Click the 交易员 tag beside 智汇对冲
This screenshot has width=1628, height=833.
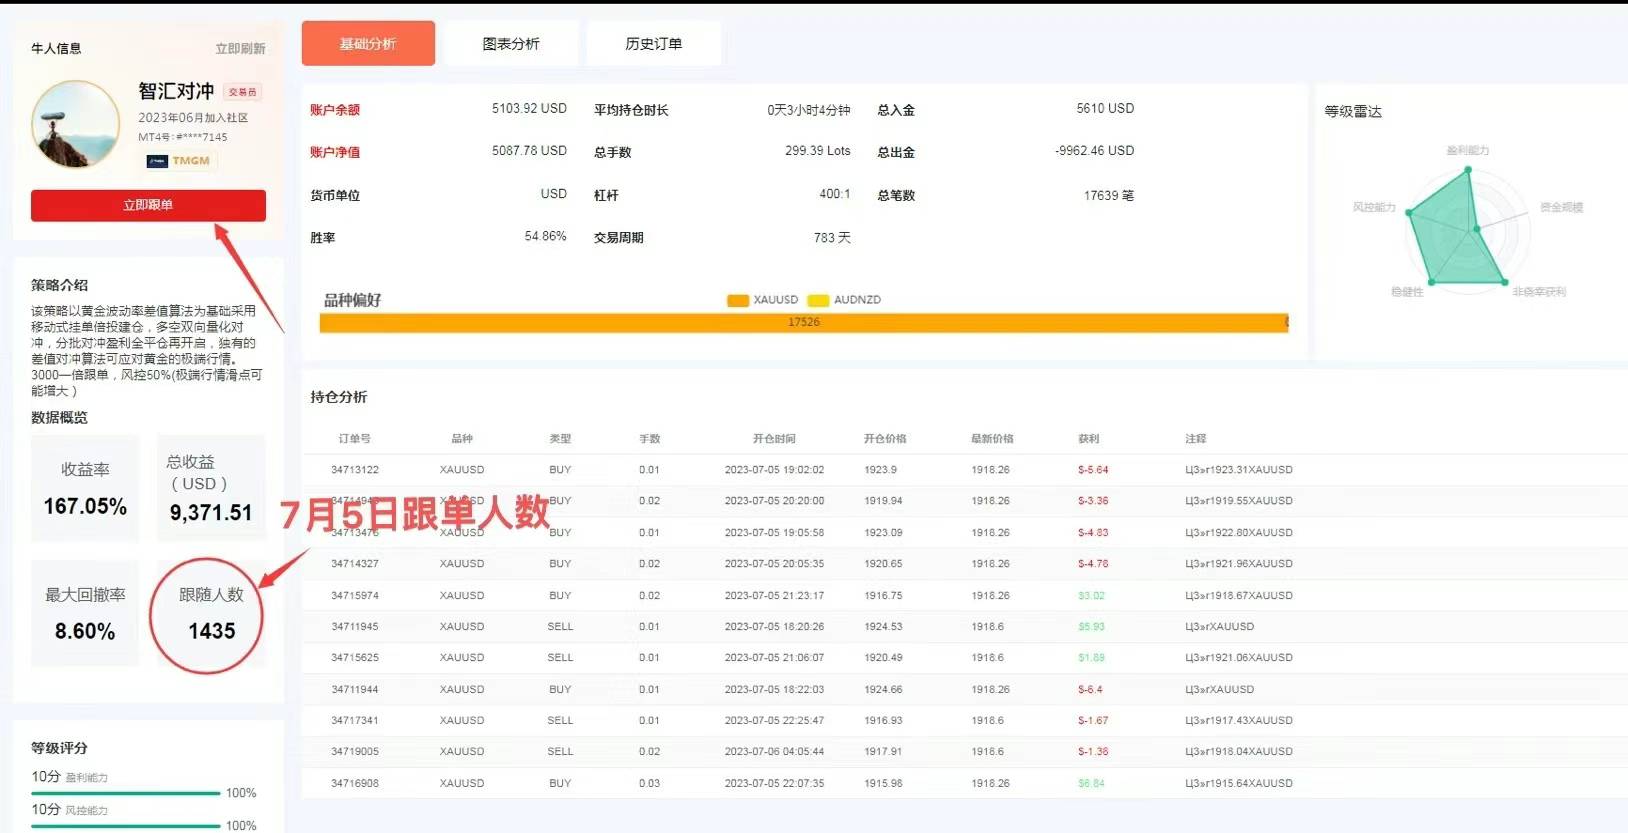pos(242,92)
